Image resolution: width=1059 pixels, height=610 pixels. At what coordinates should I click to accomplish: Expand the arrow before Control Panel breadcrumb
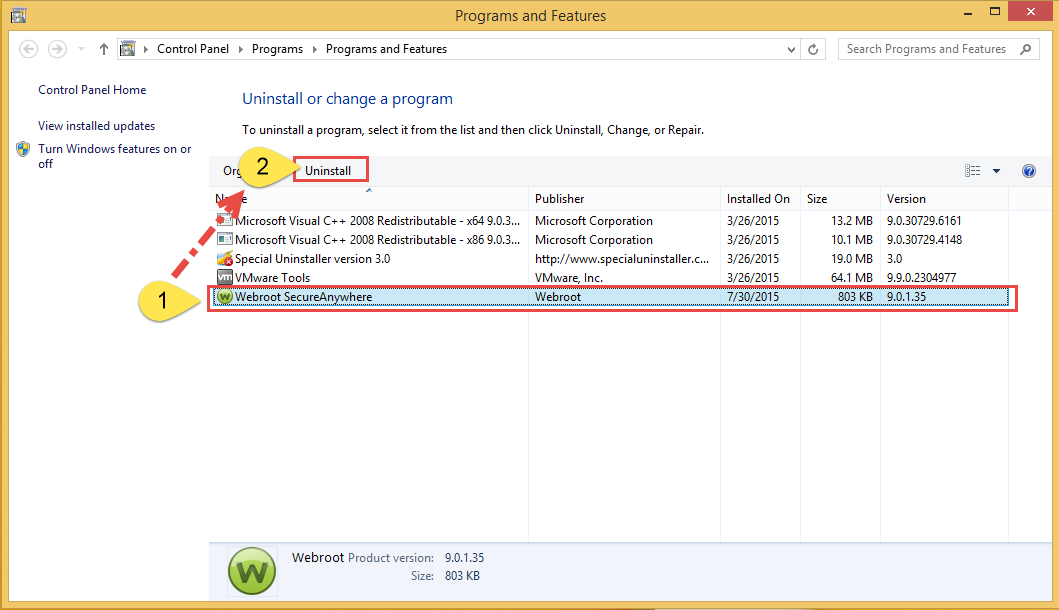[x=146, y=49]
